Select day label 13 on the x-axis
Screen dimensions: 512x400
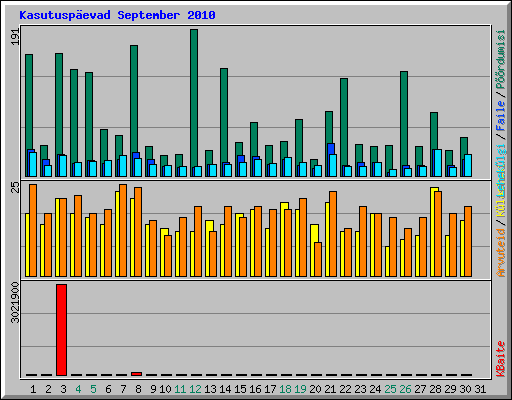(x=210, y=389)
